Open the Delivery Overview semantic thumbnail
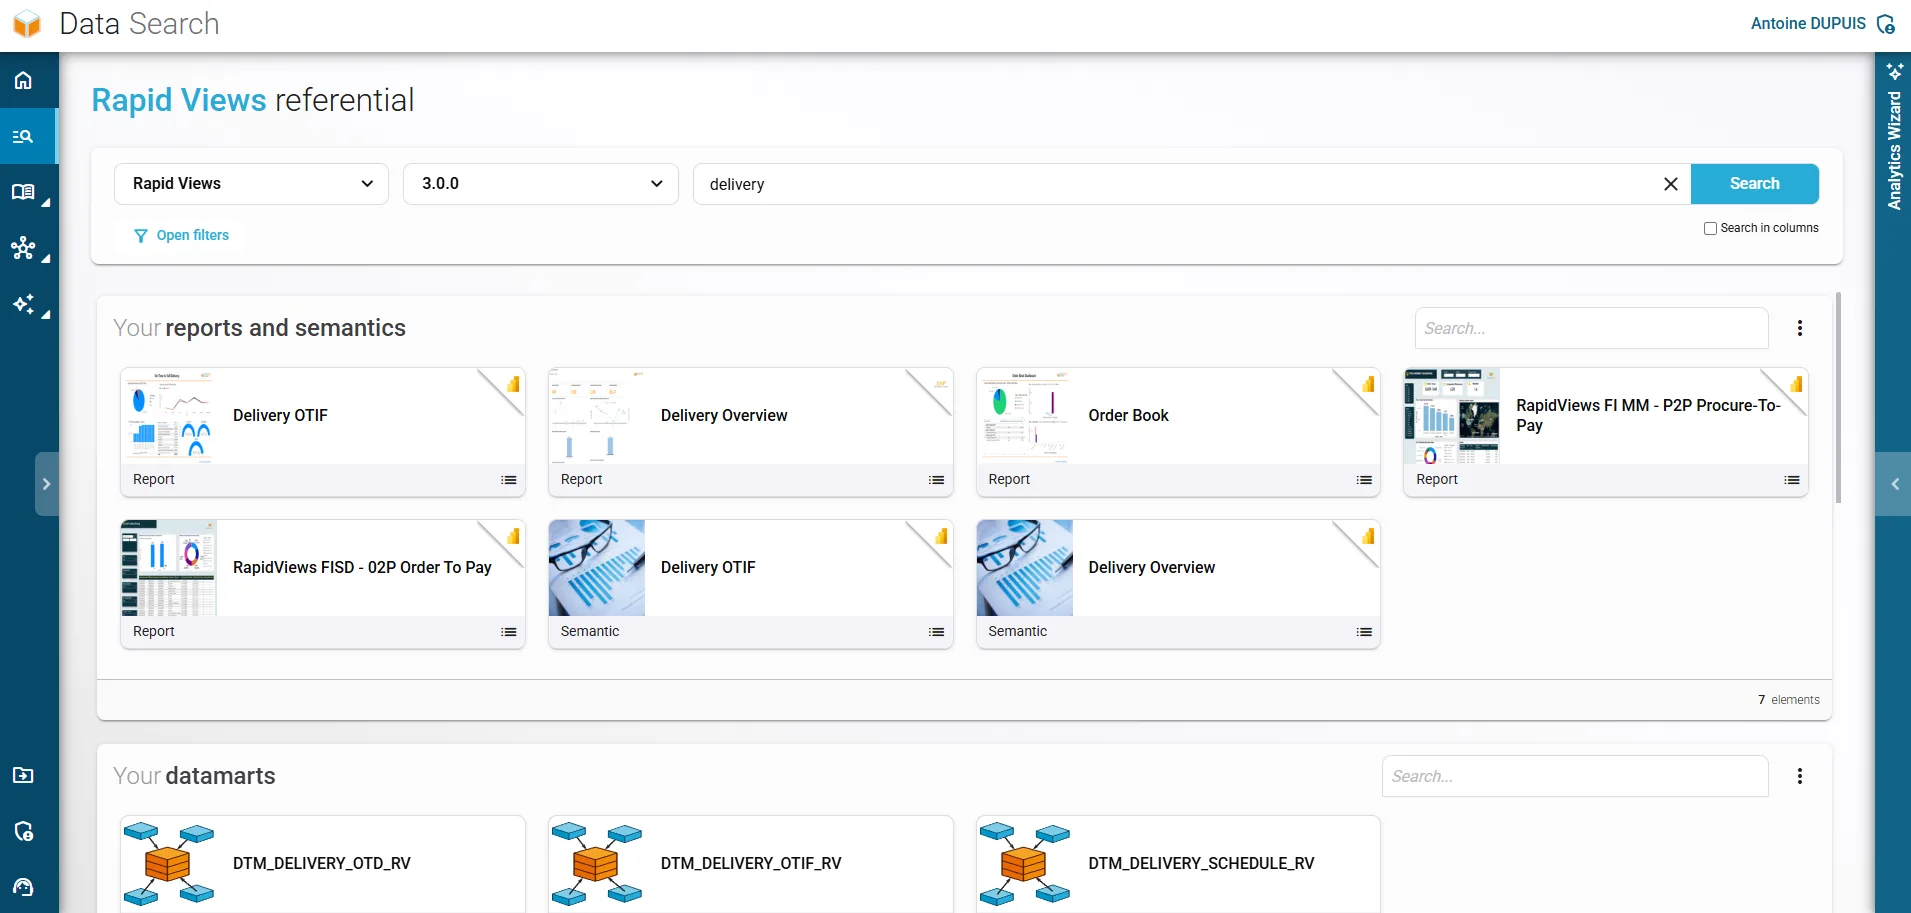1911x913 pixels. 1024,568
